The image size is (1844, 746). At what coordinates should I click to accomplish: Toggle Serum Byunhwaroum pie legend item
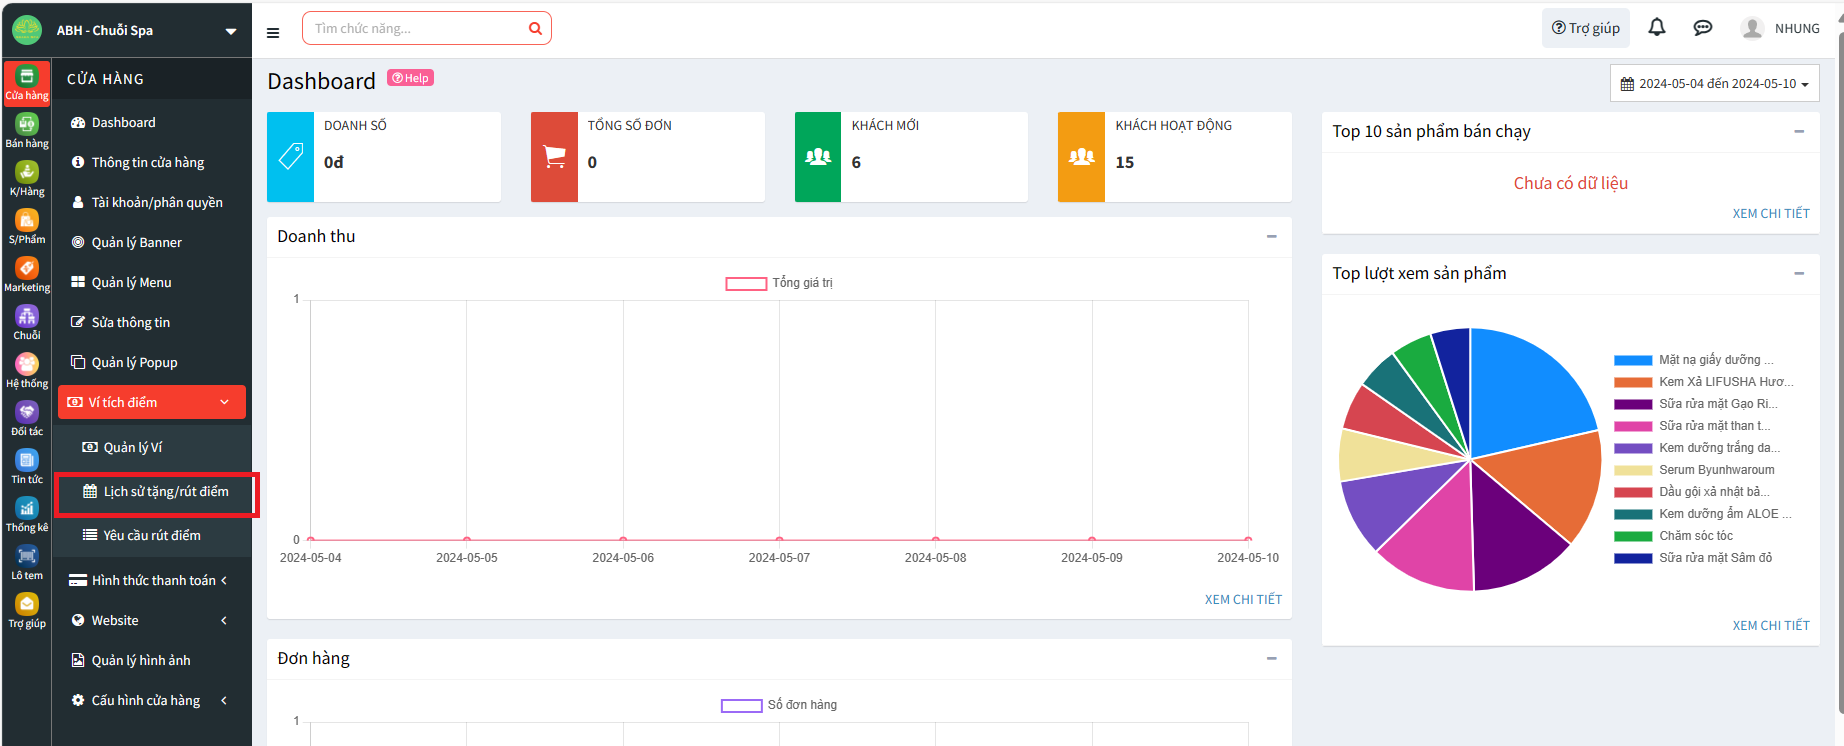pyautogui.click(x=1716, y=470)
